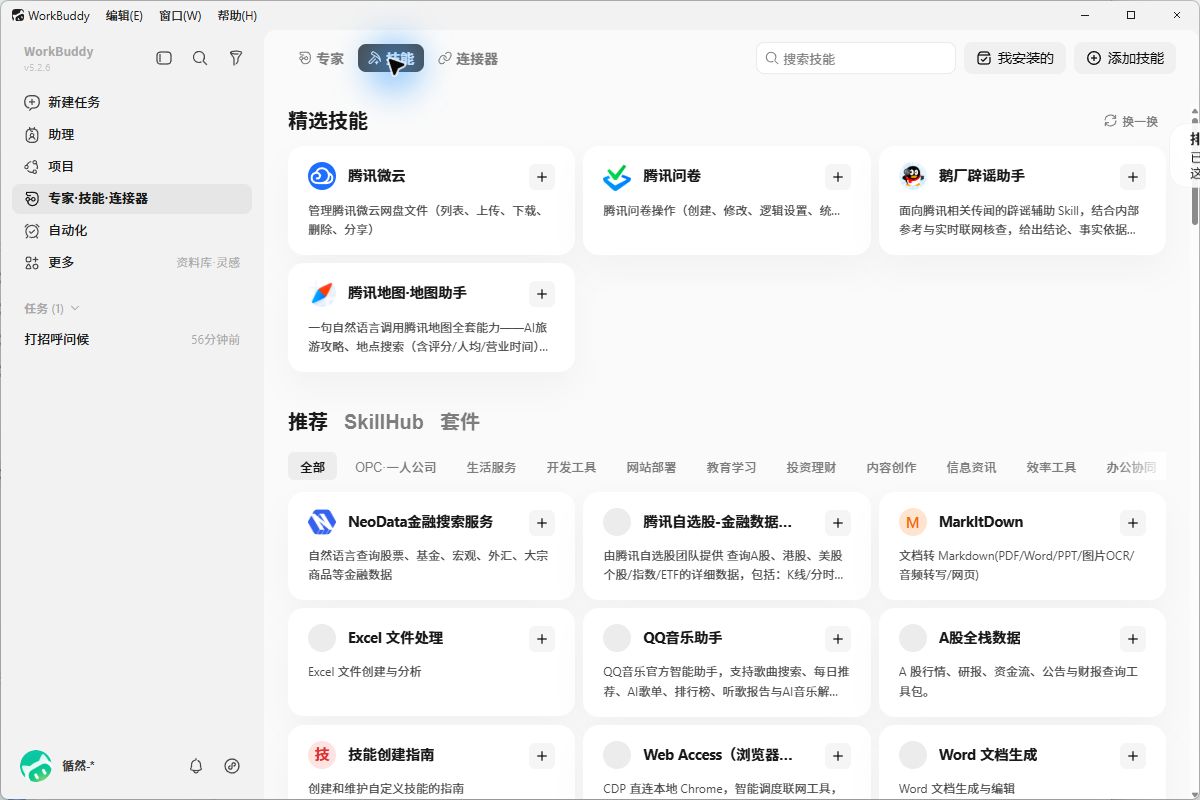Click the round icon beside the bell
Screen dimensions: 1200x800
coord(232,766)
